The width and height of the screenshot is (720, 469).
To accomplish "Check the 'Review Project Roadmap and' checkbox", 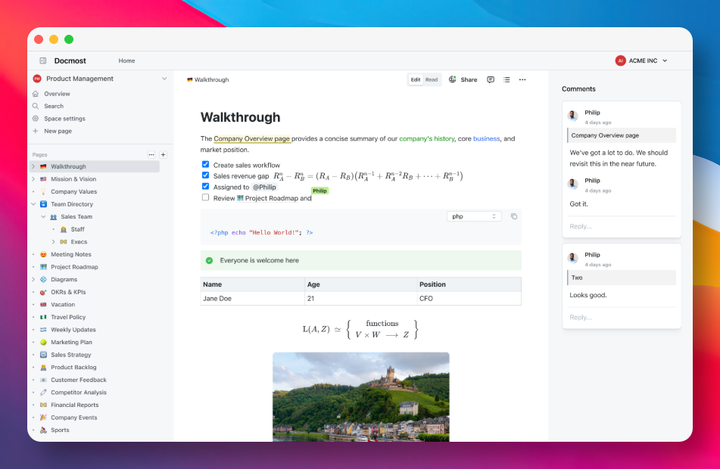I will click(x=205, y=198).
